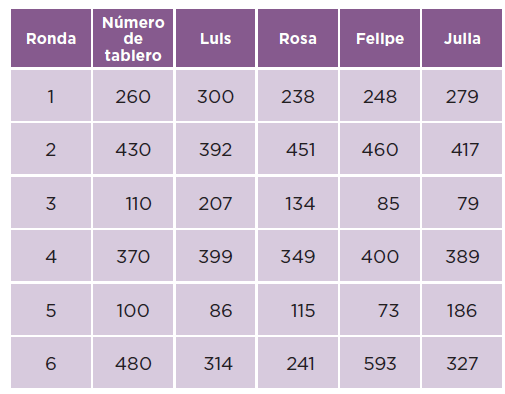The height and width of the screenshot is (394, 505).
Task: Select the Julia column header
Action: pyautogui.click(x=462, y=38)
